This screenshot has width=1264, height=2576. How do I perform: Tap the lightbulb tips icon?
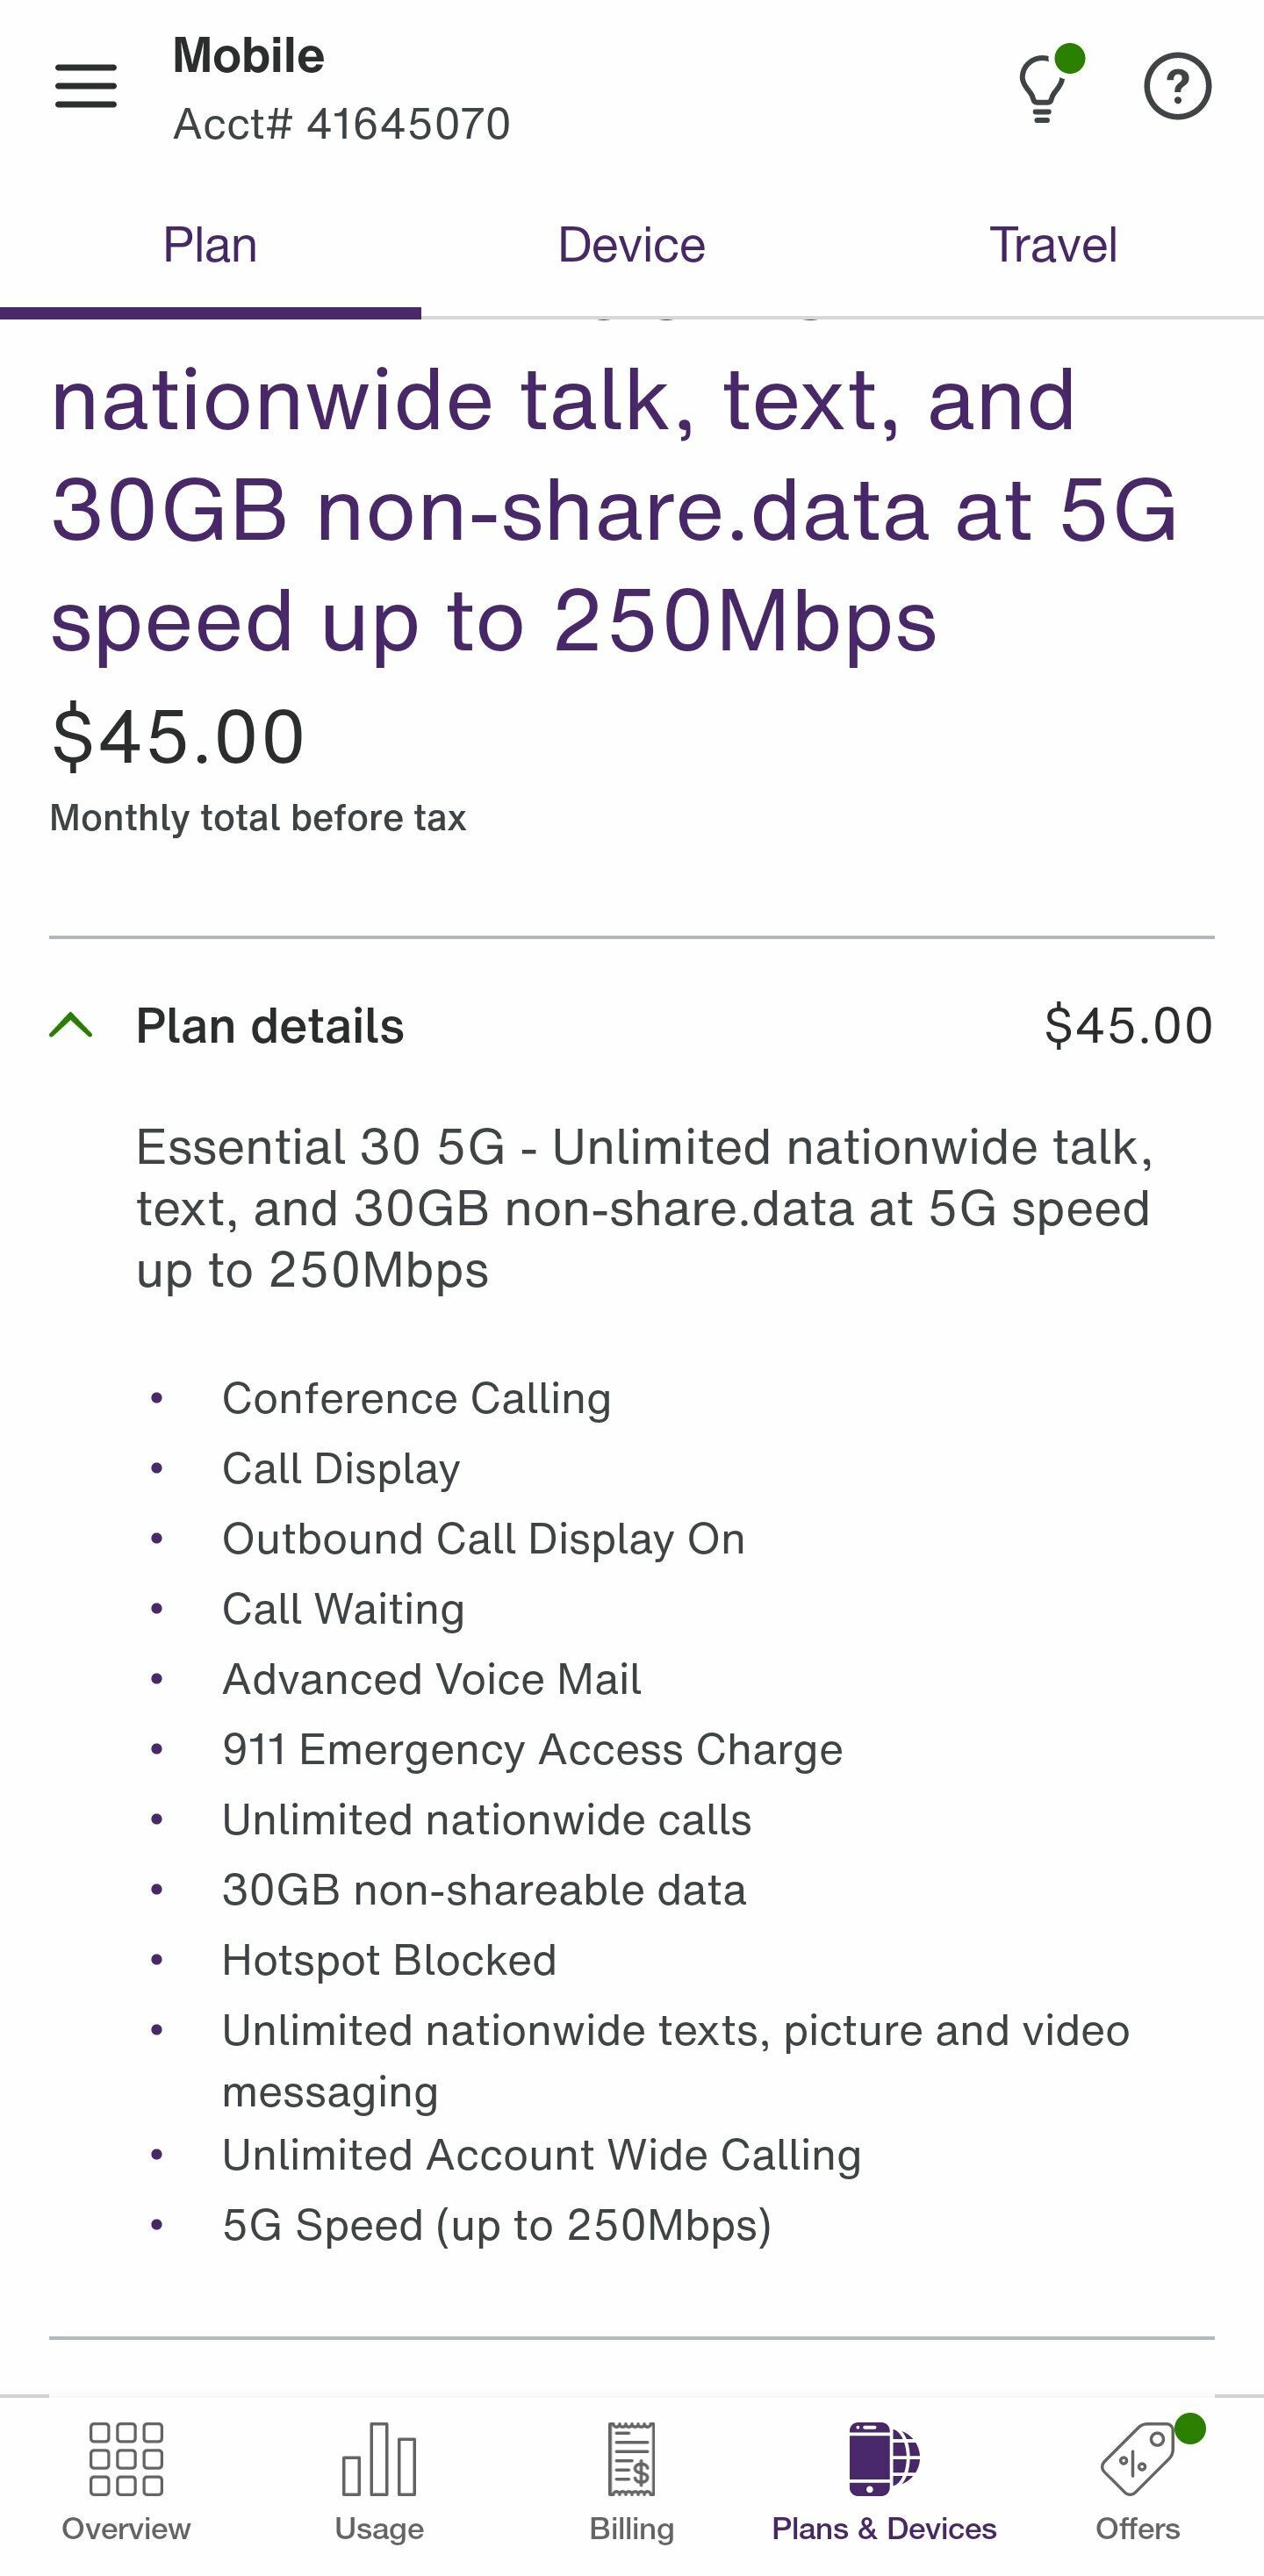(1043, 88)
